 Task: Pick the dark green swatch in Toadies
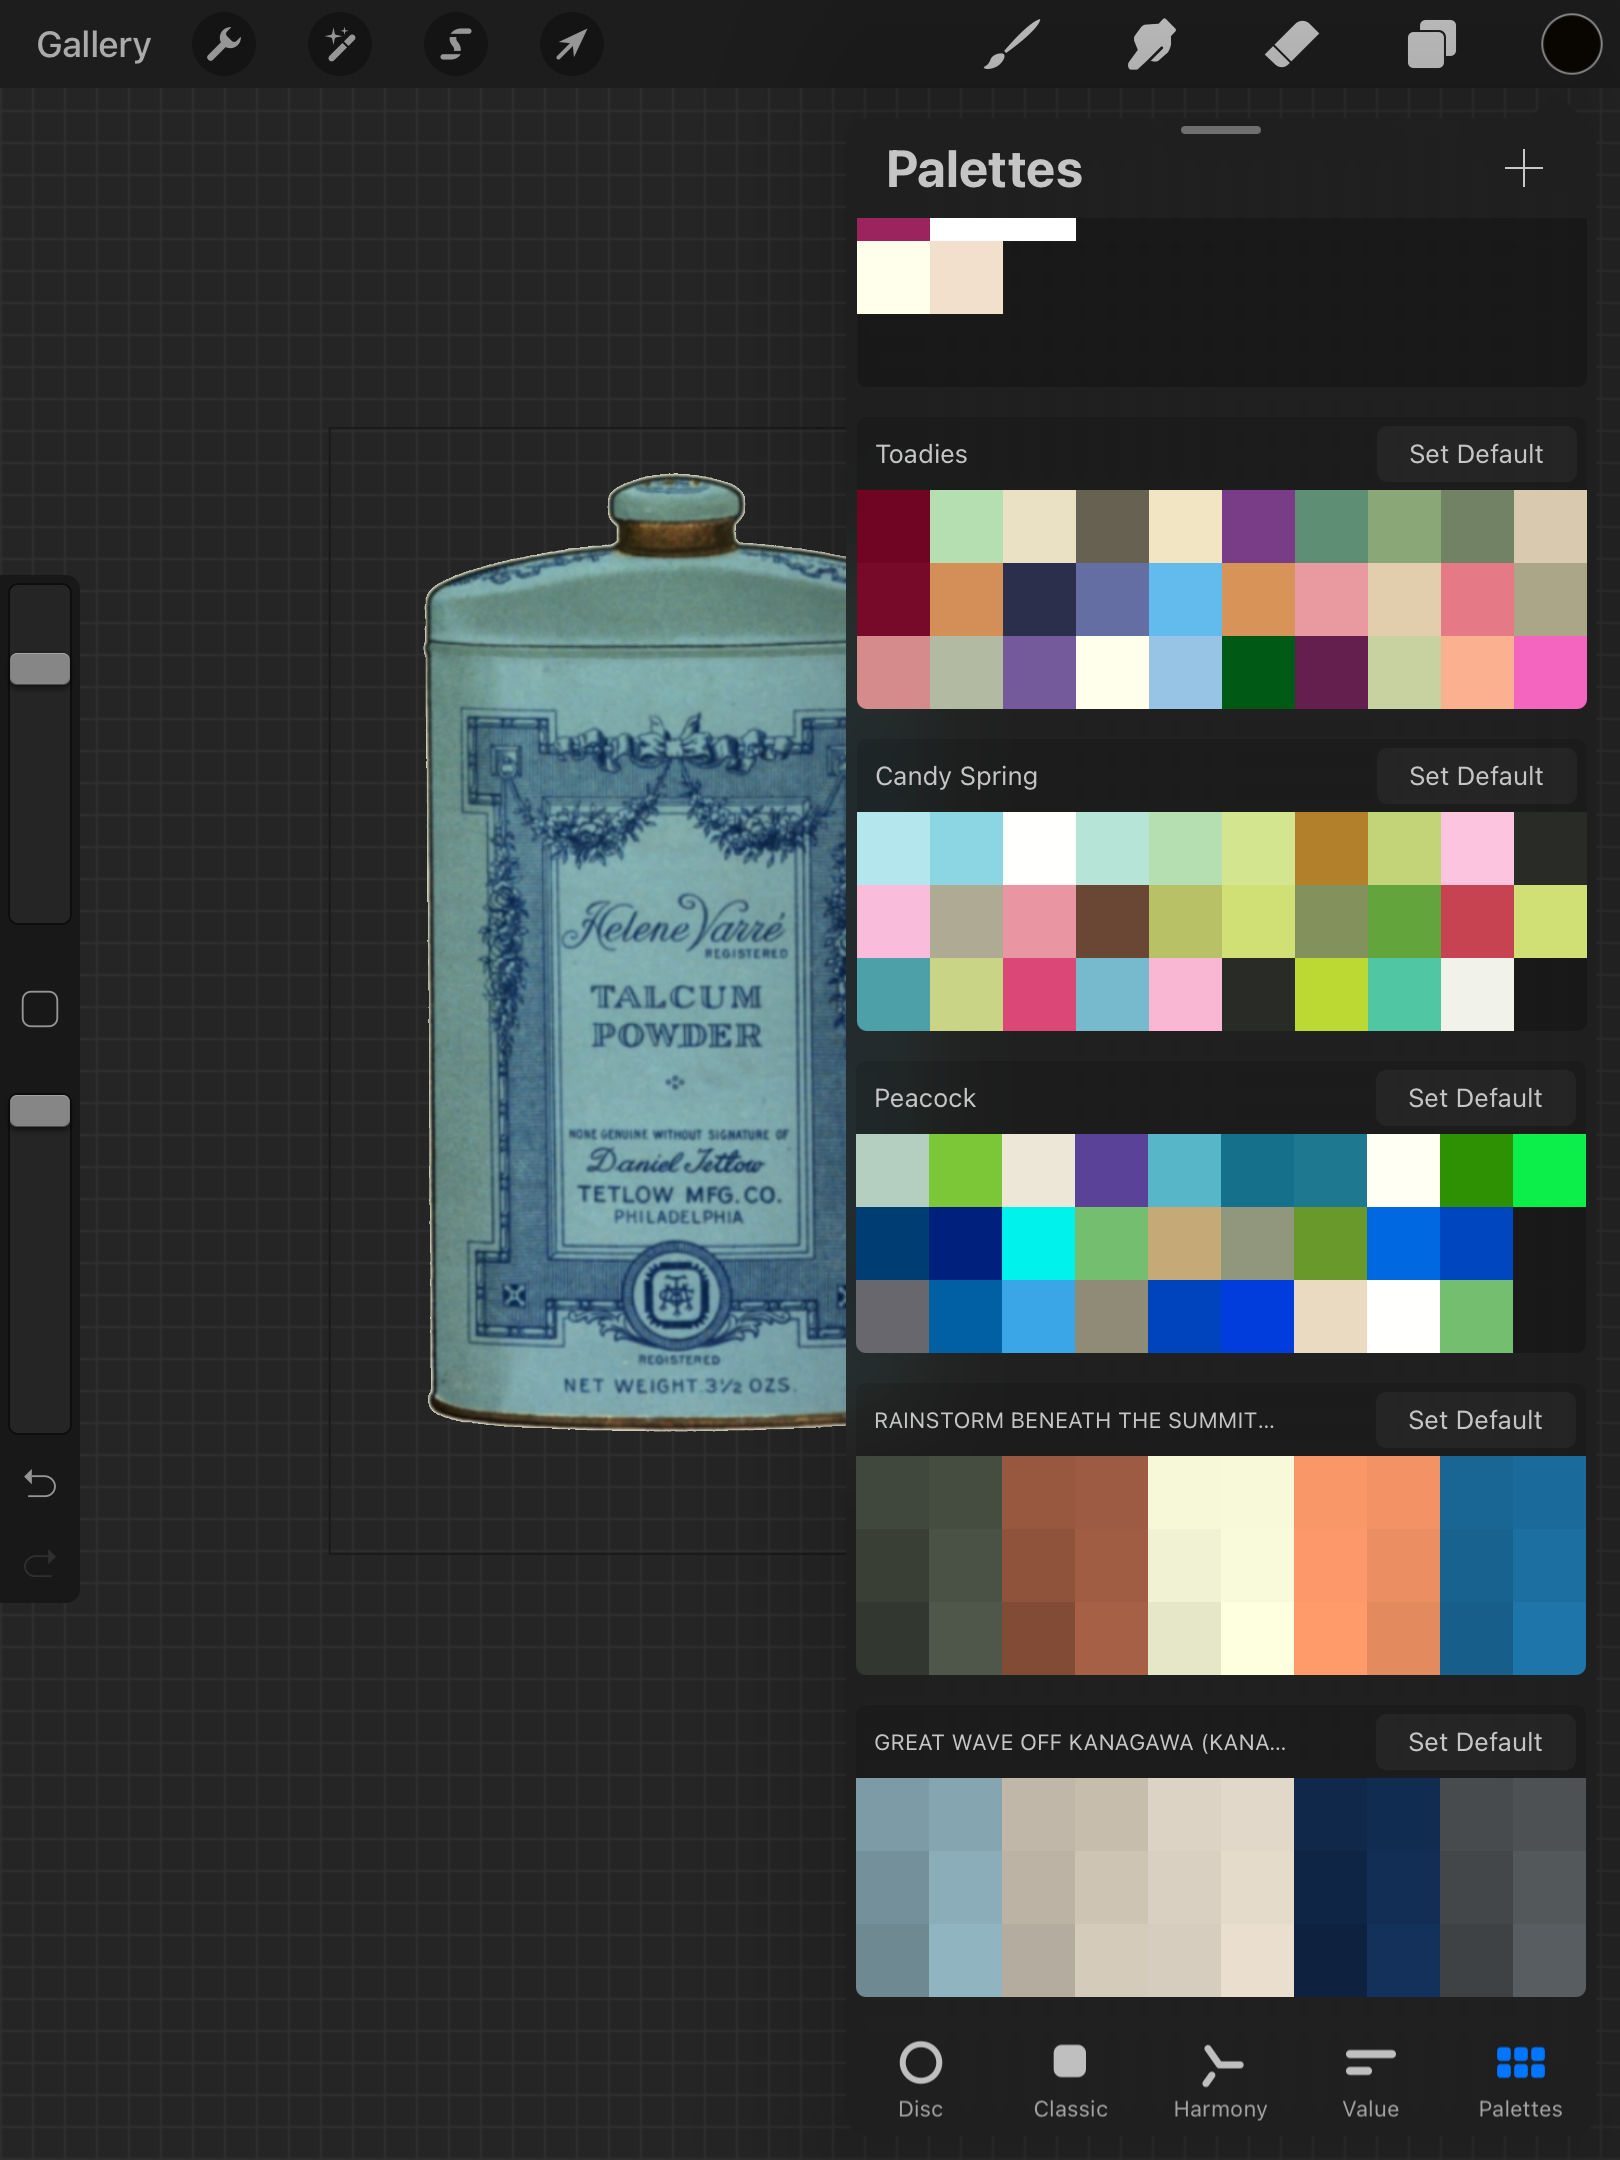(x=1258, y=672)
